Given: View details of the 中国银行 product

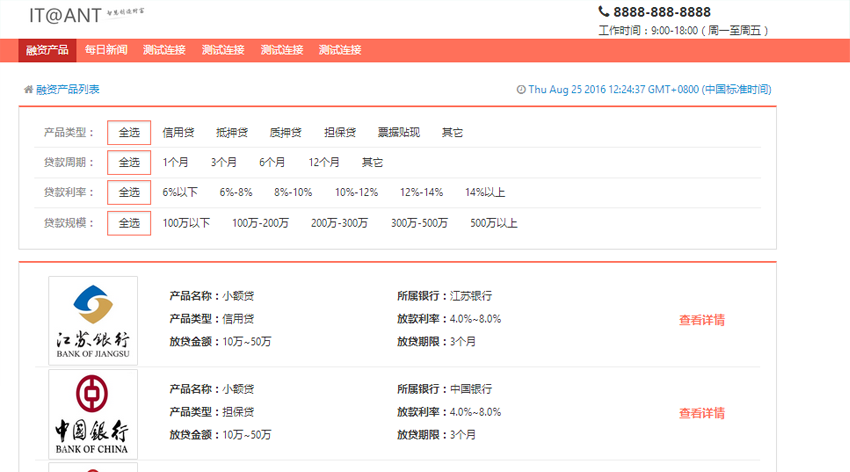Looking at the screenshot, I should pos(702,413).
